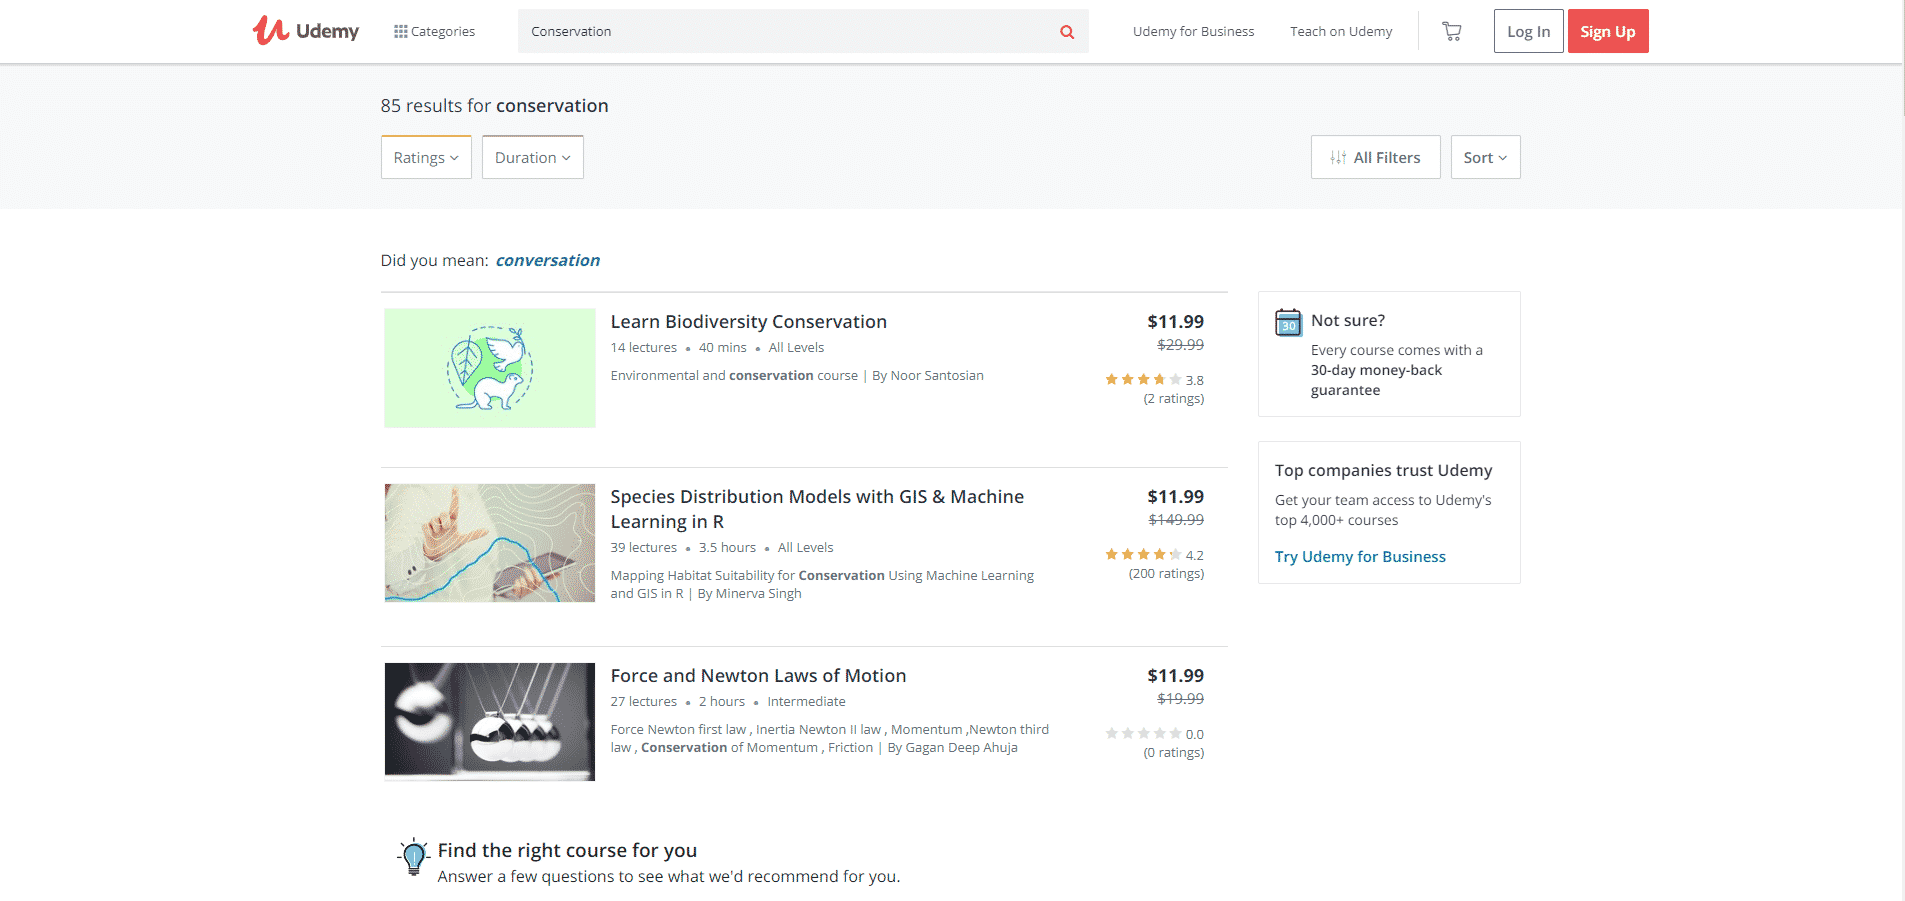Open the All Filters panel

tap(1375, 157)
